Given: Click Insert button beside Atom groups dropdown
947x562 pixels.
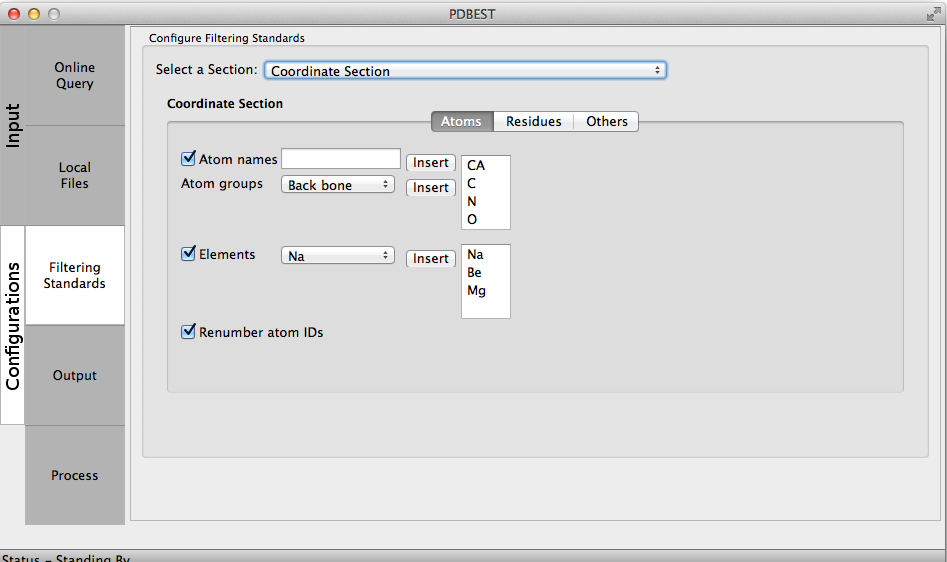Looking at the screenshot, I should [x=431, y=187].
